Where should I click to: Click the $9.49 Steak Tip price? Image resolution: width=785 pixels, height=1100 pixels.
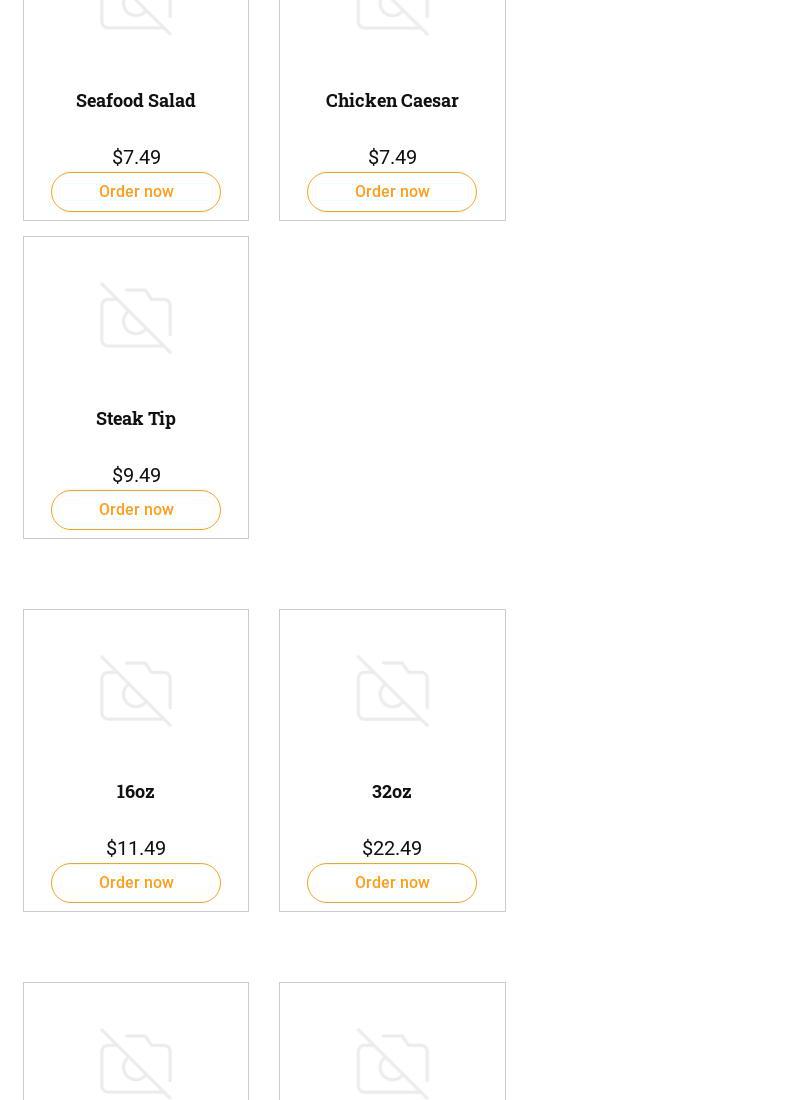click(136, 475)
